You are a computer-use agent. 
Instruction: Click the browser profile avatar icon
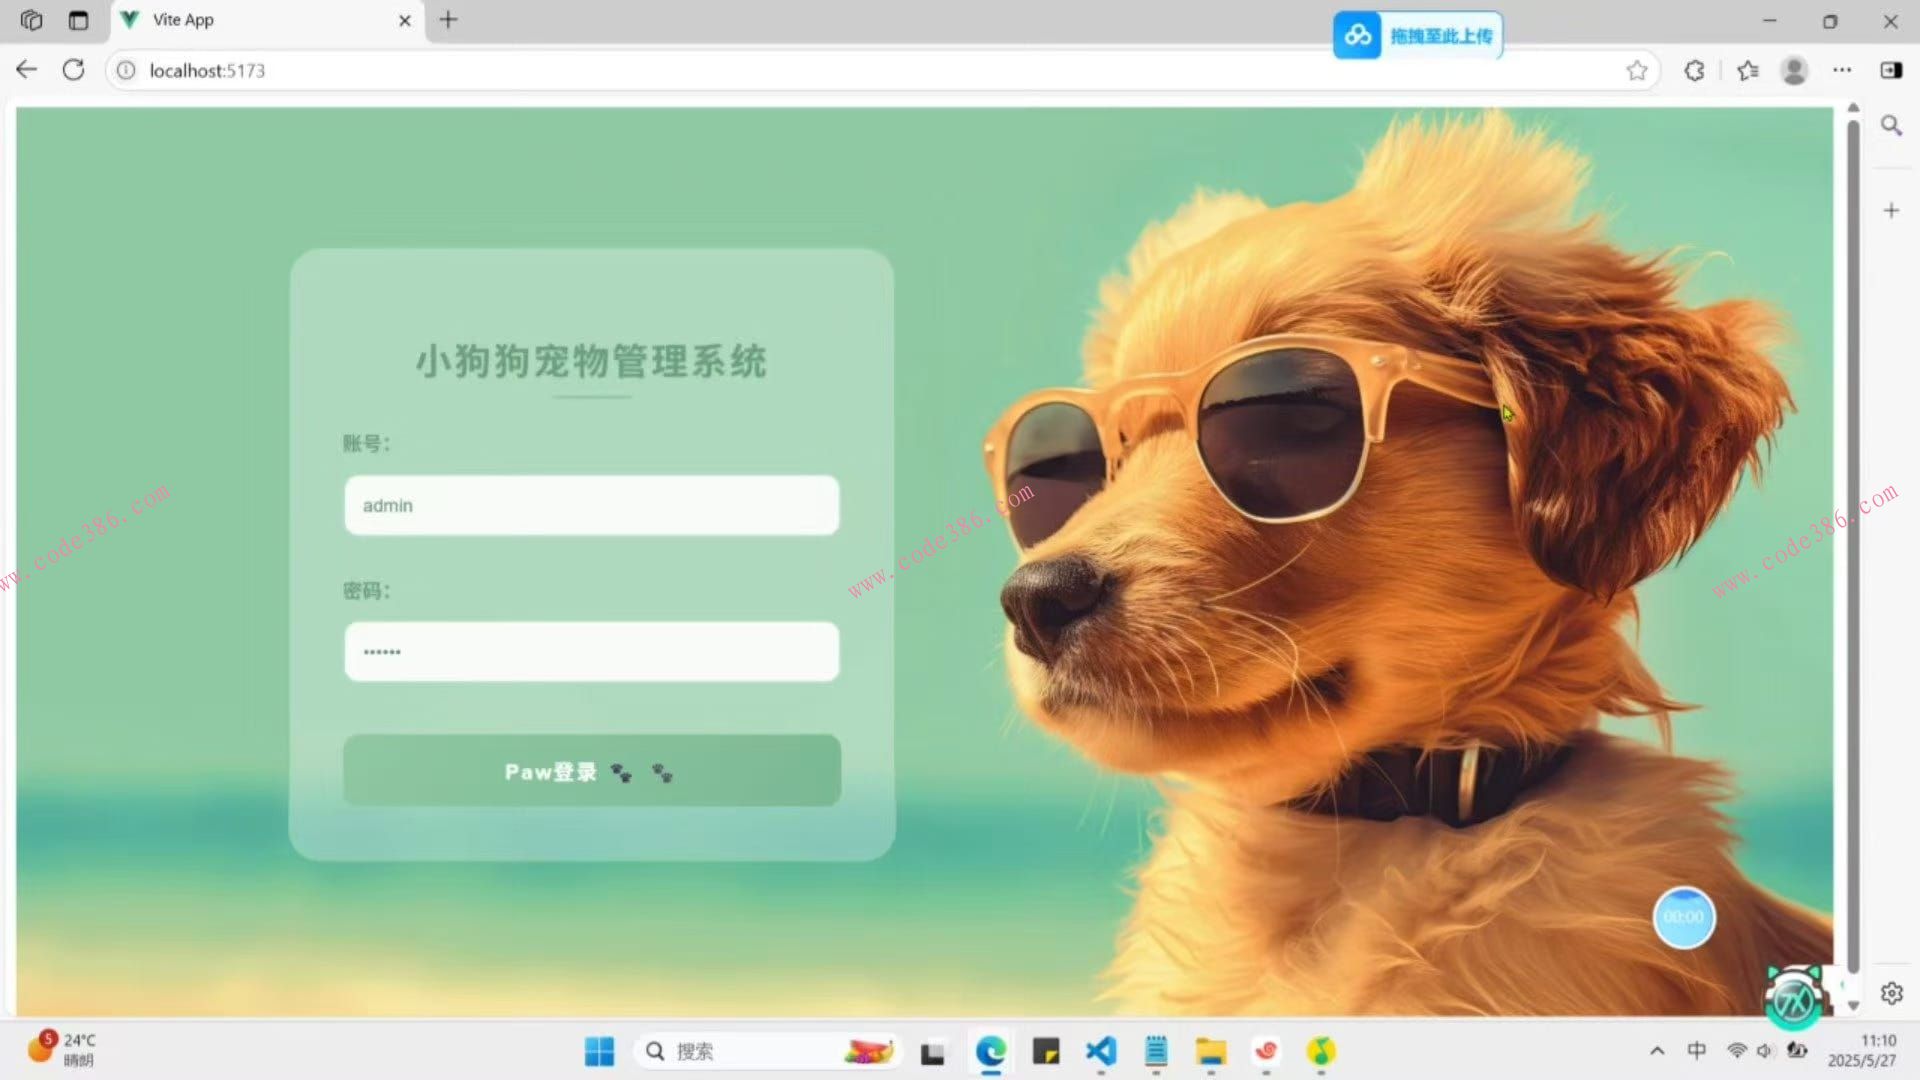1794,70
